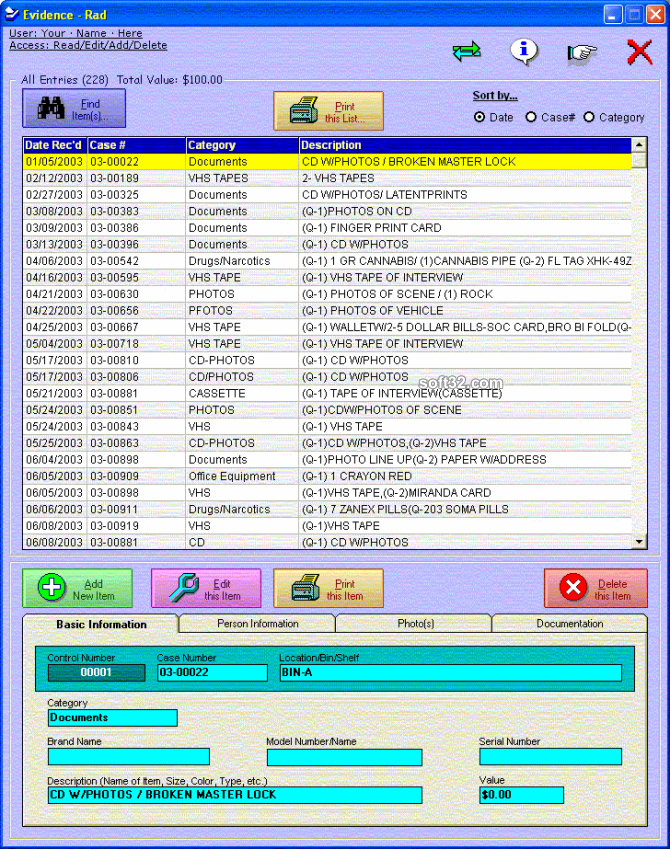This screenshot has width=670, height=849.
Task: Click the list scrollbar down arrow
Action: [x=639, y=541]
